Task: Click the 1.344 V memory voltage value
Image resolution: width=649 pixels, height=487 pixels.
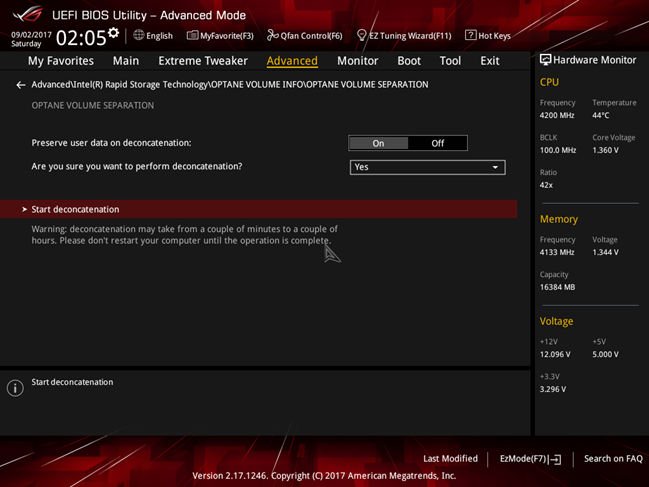Action: click(606, 252)
